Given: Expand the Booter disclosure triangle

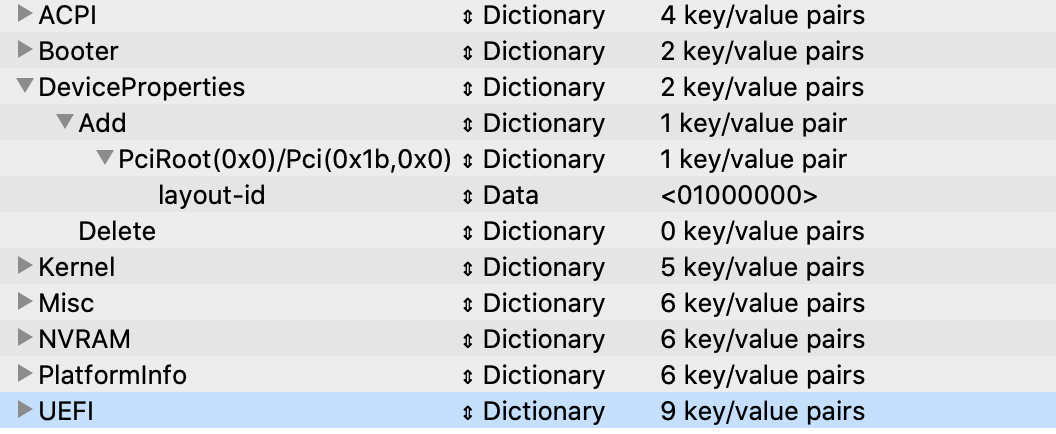Looking at the screenshot, I should [x=25, y=50].
